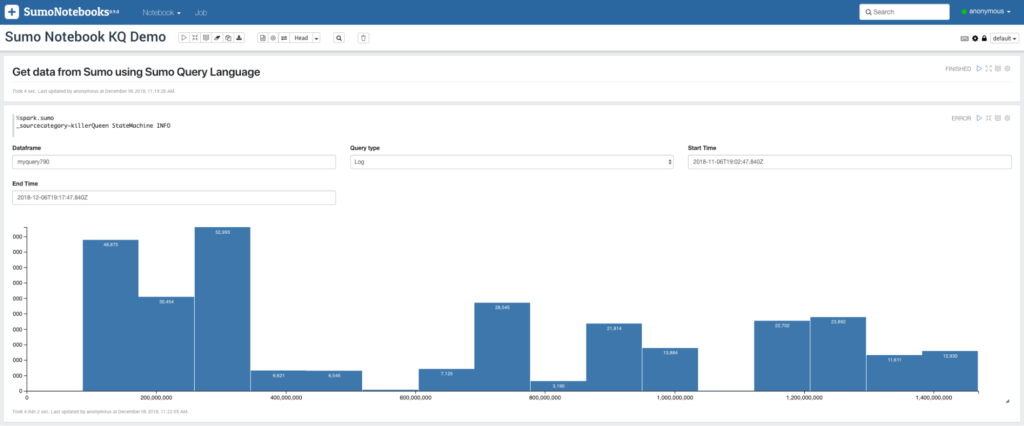This screenshot has height=426, width=1024.
Task: Toggle output book icon in FINISHED paragraph
Action: pyautogui.click(x=998, y=69)
